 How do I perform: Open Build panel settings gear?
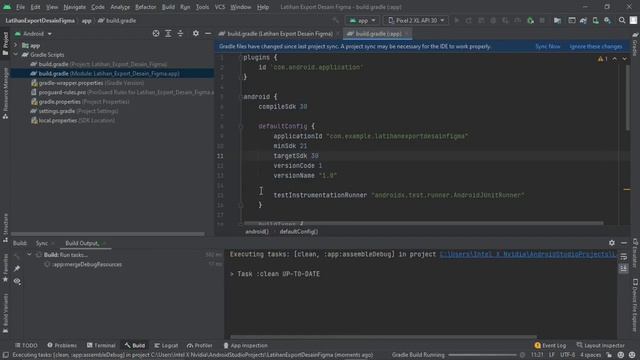coord(611,243)
